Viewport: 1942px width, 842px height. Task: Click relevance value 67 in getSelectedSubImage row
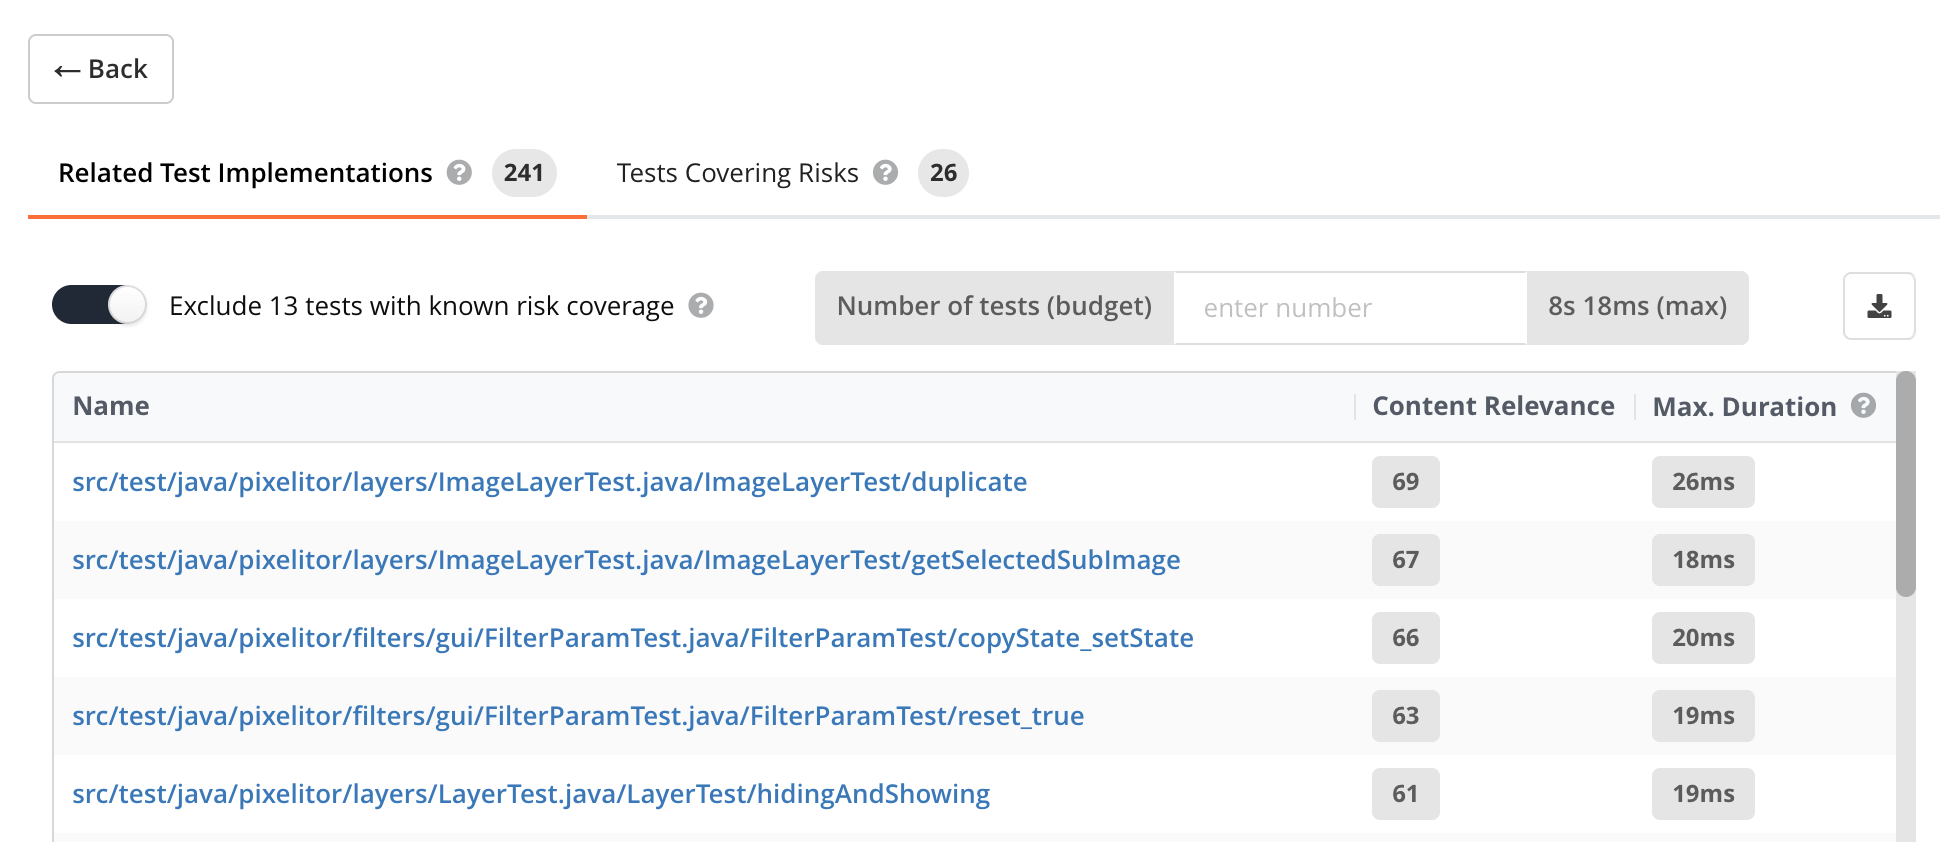tap(1406, 560)
